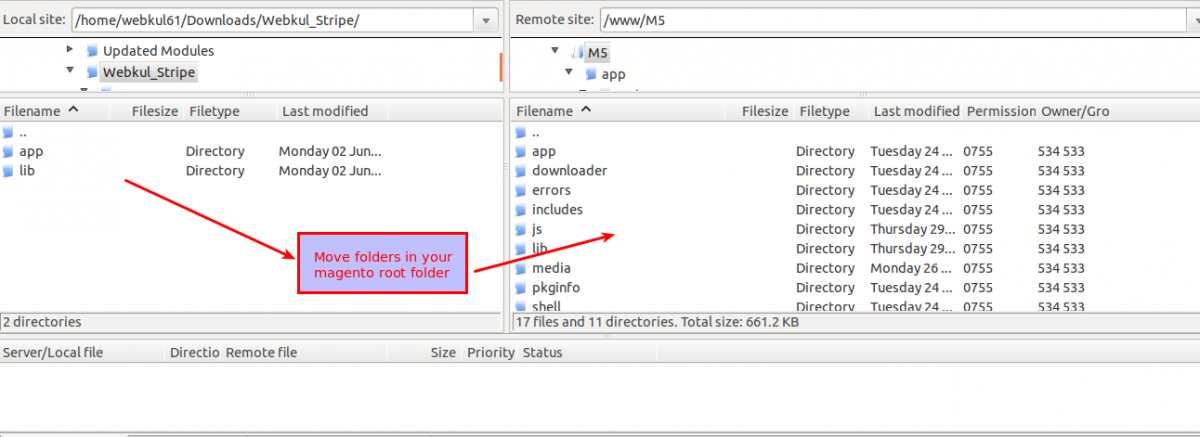Go to parent directory in remote list
This screenshot has width=1200, height=437.
(535, 132)
